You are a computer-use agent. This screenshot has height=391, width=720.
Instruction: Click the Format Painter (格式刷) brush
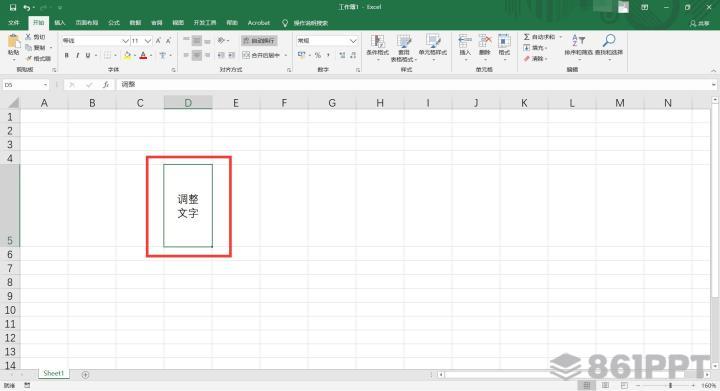point(38,59)
